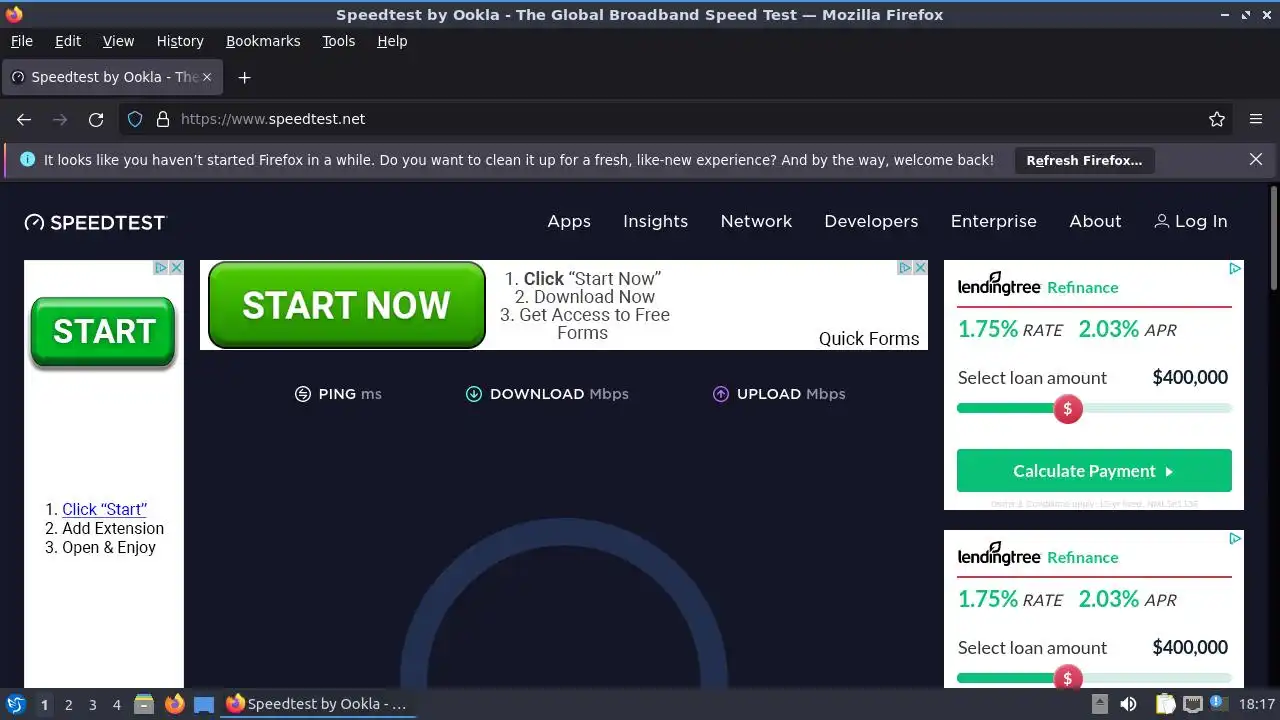This screenshot has height=720, width=1280.
Task: Open the Network navigation link
Action: click(x=756, y=221)
